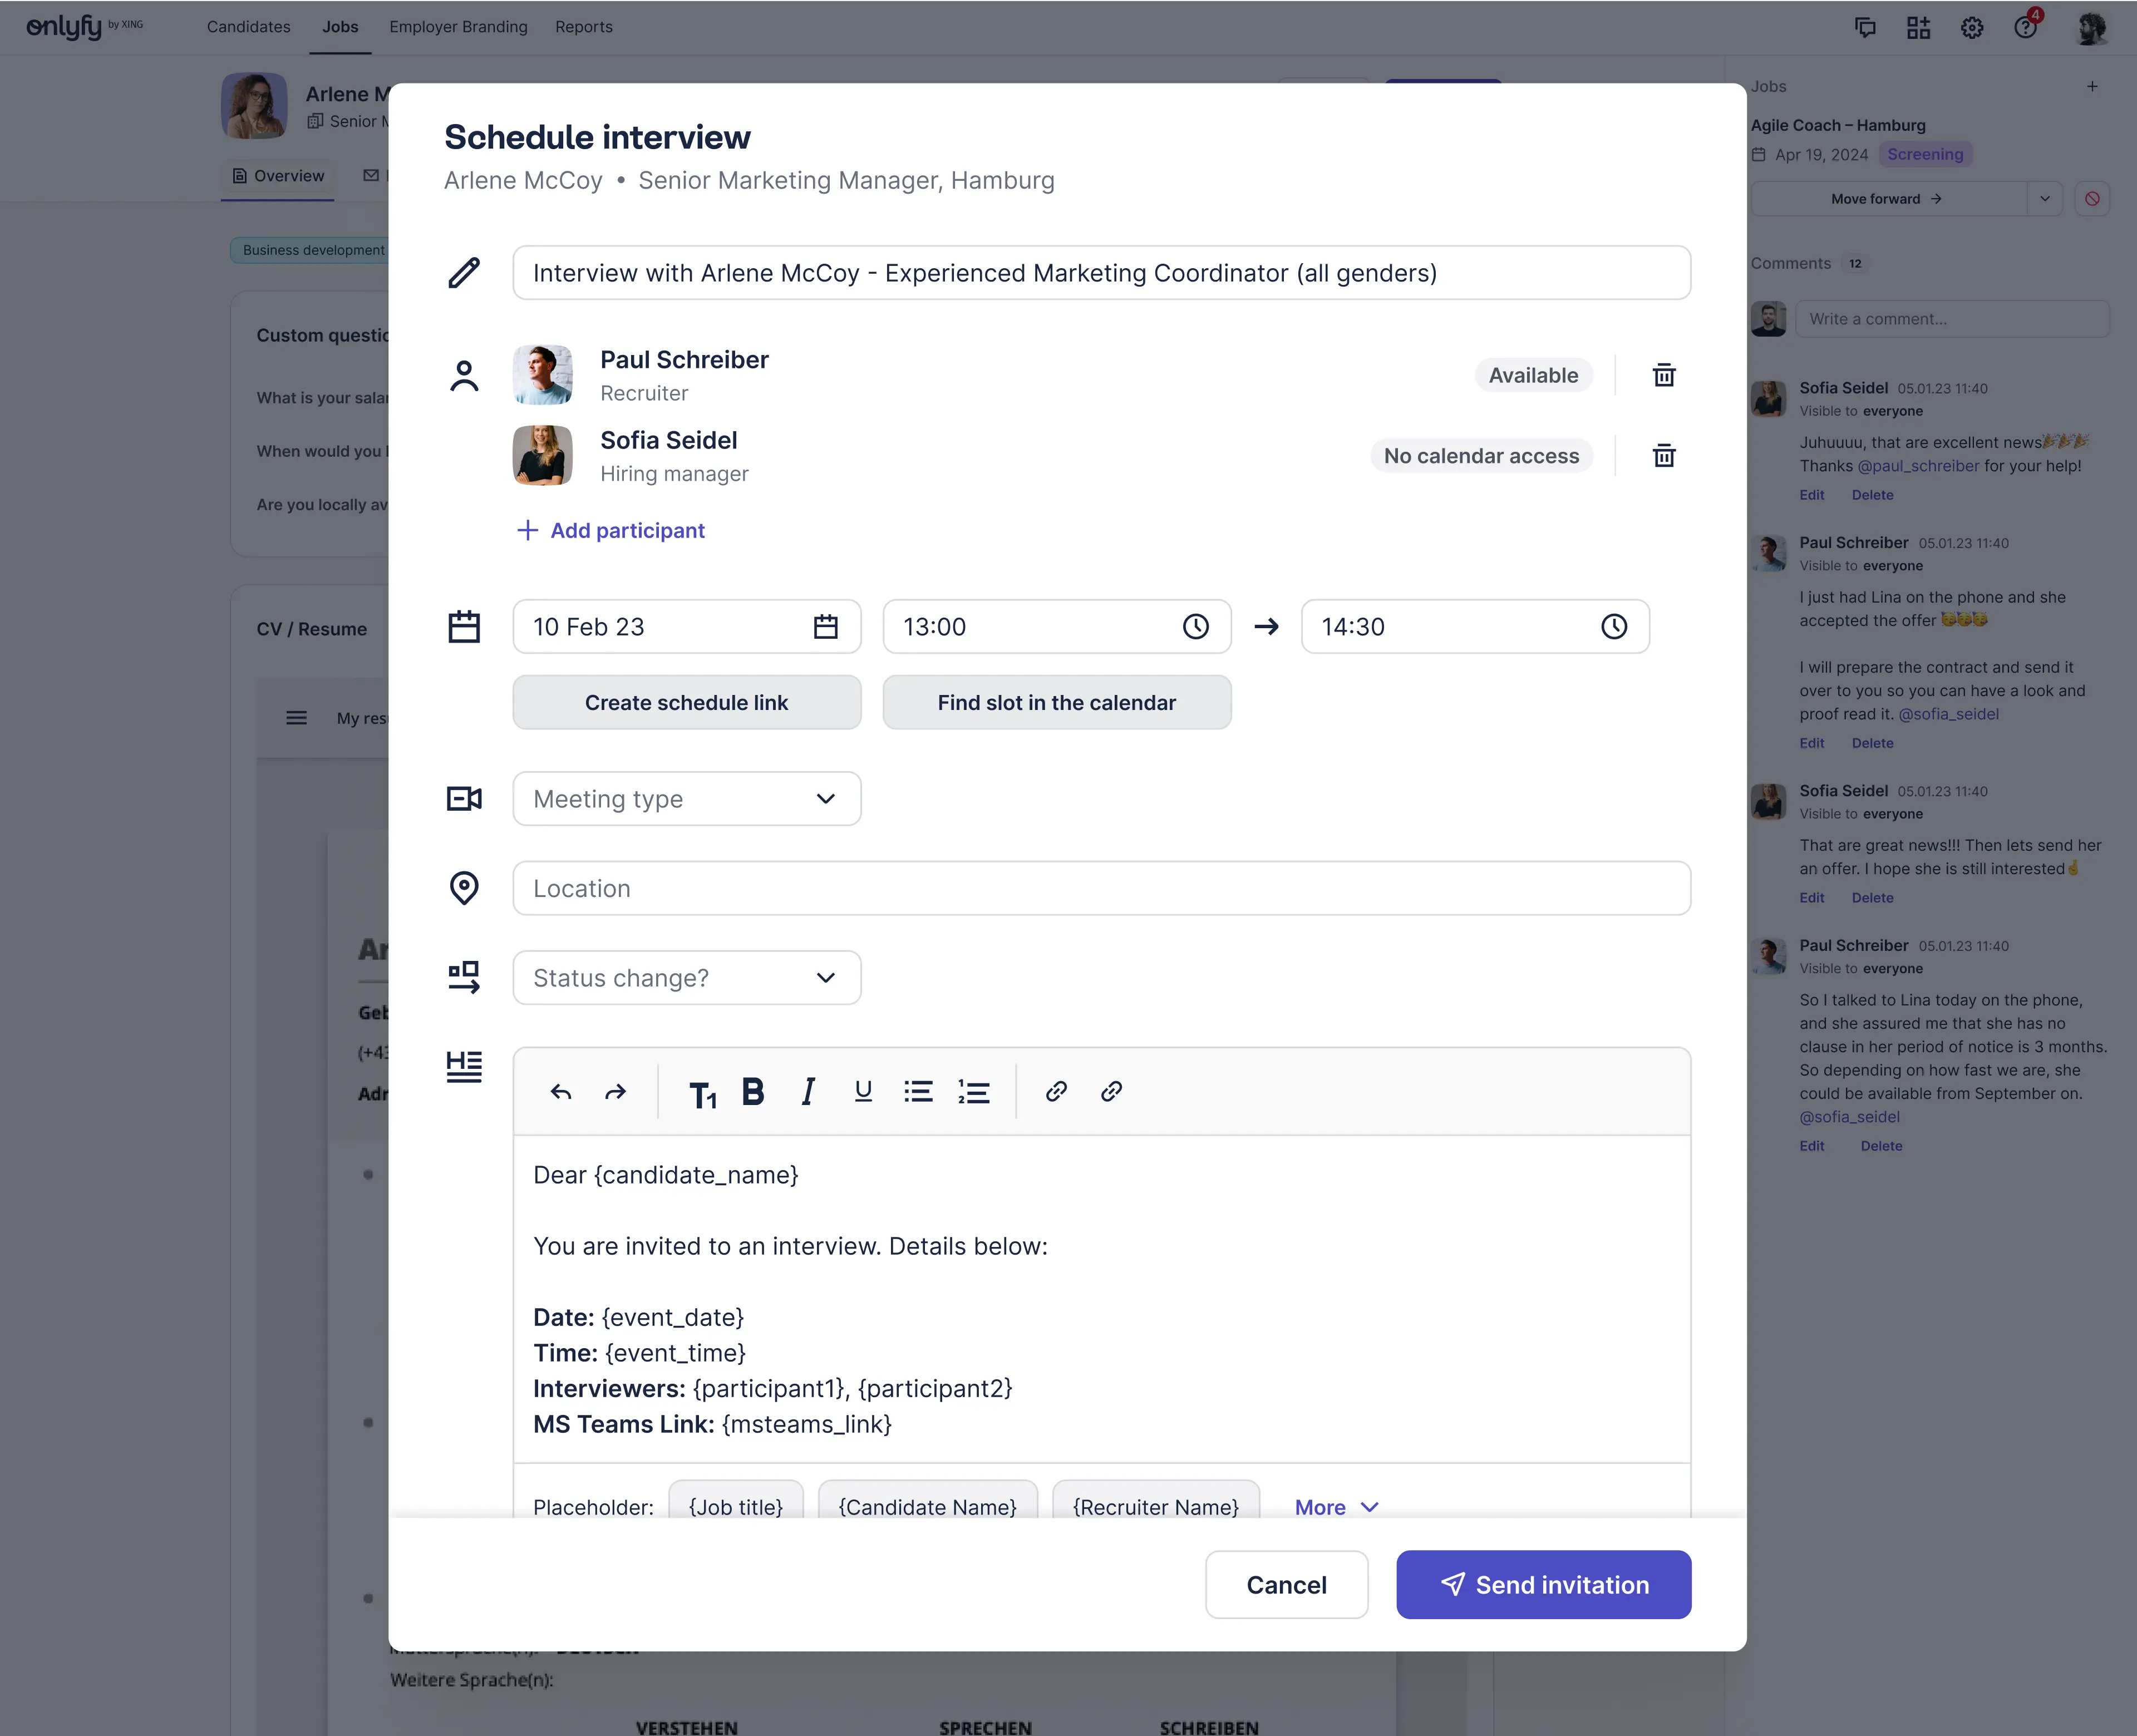Viewport: 2137px width, 1736px height.
Task: Click clock icon in 14:30 end time
Action: point(1614,627)
